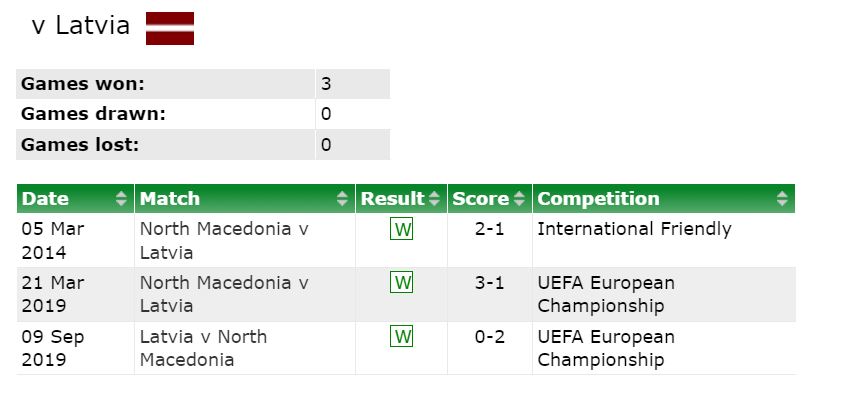Click the 3-1 score cell
847x405 pixels.
pos(489,283)
